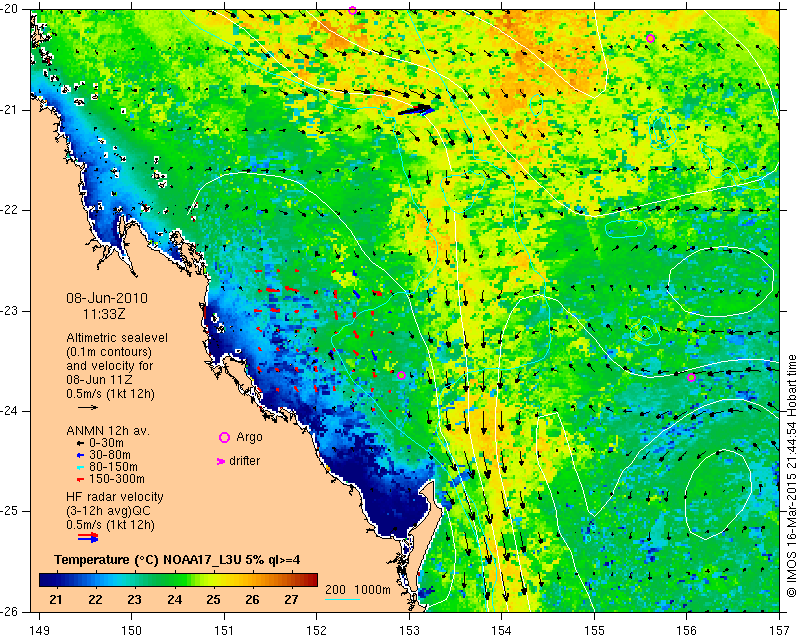Click the '30-80m' depth label
800x640 pixels.
pyautogui.click(x=110, y=455)
